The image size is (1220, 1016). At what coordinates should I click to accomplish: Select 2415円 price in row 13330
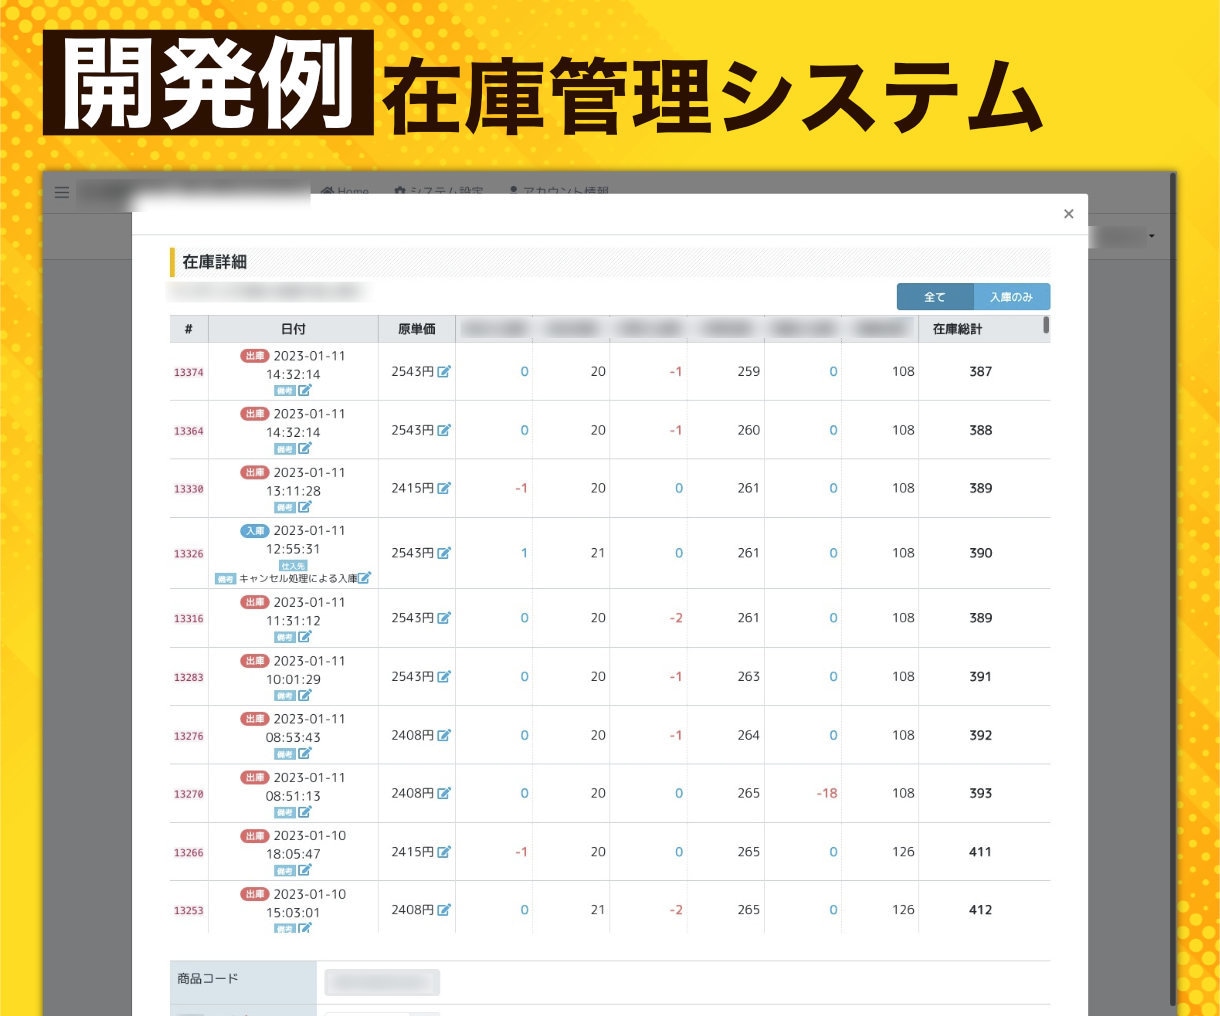coord(412,488)
